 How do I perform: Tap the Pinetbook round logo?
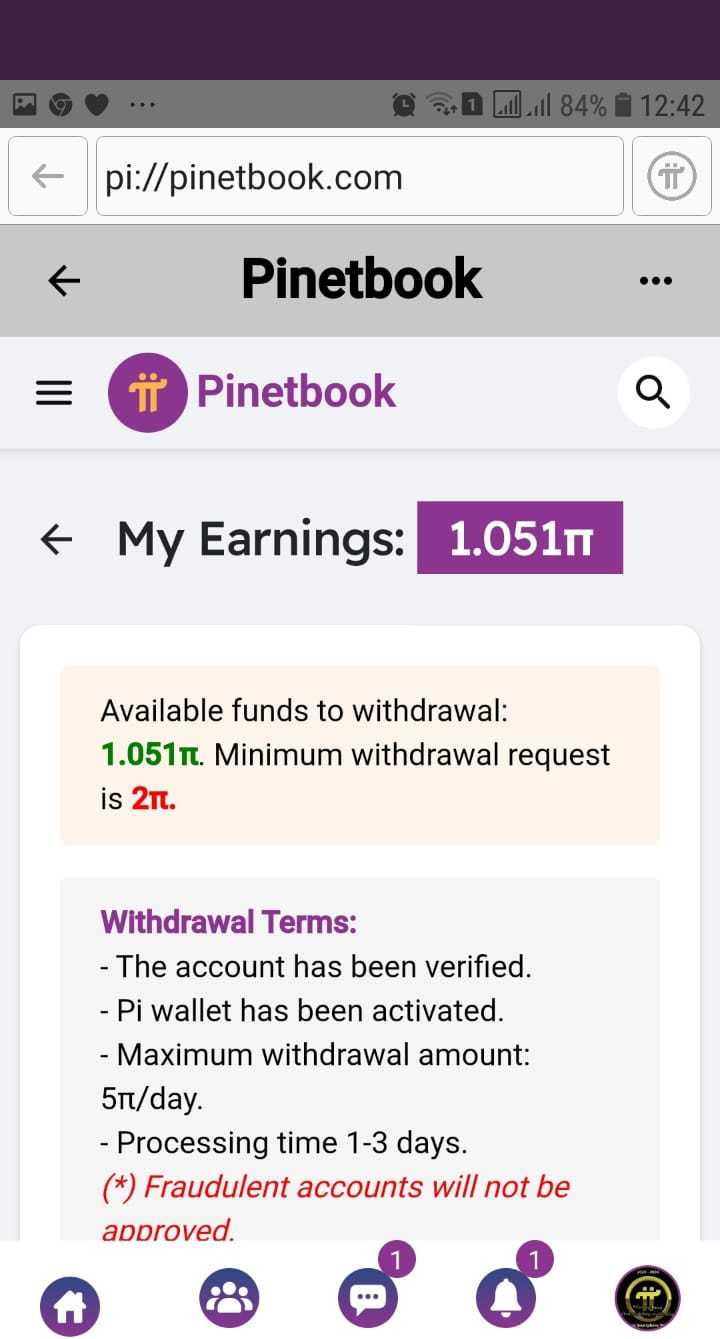147,392
